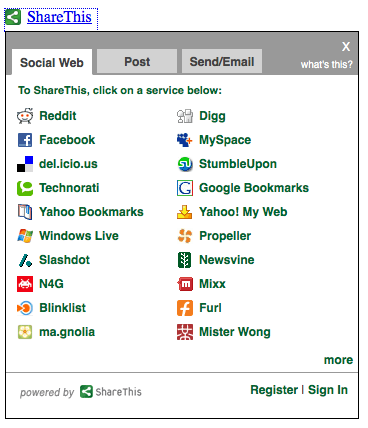
Task: Click the Newsvine leaf icon
Action: tap(185, 260)
